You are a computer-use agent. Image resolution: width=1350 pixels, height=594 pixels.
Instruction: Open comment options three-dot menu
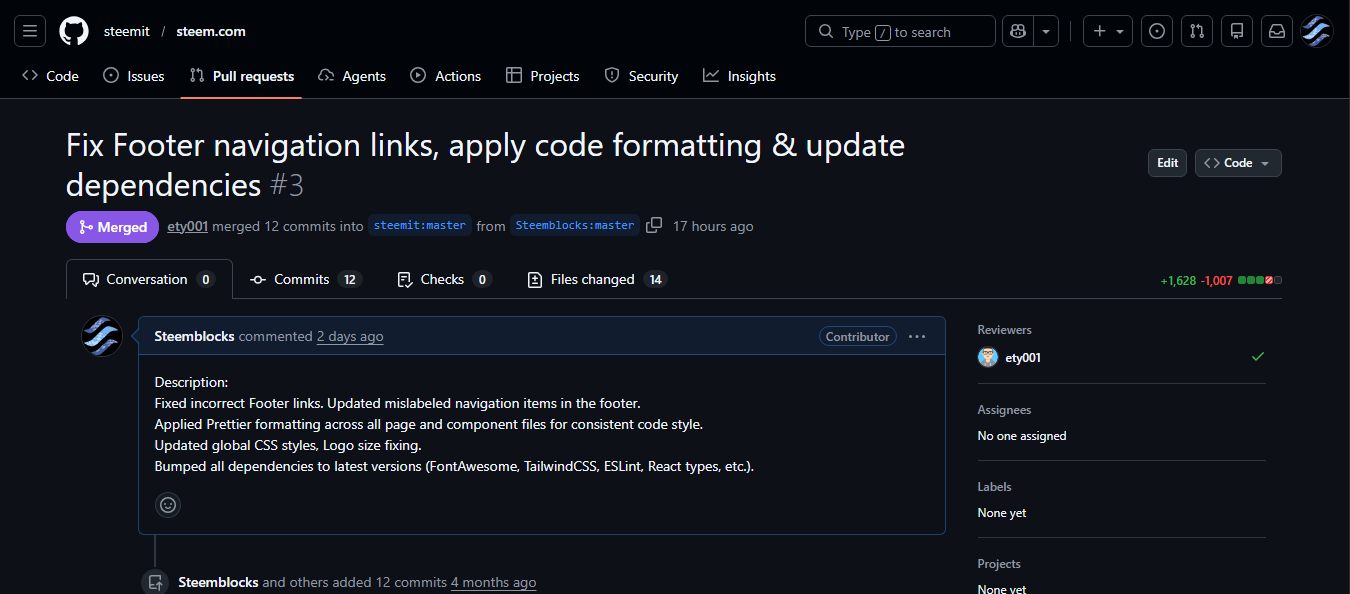(x=917, y=337)
